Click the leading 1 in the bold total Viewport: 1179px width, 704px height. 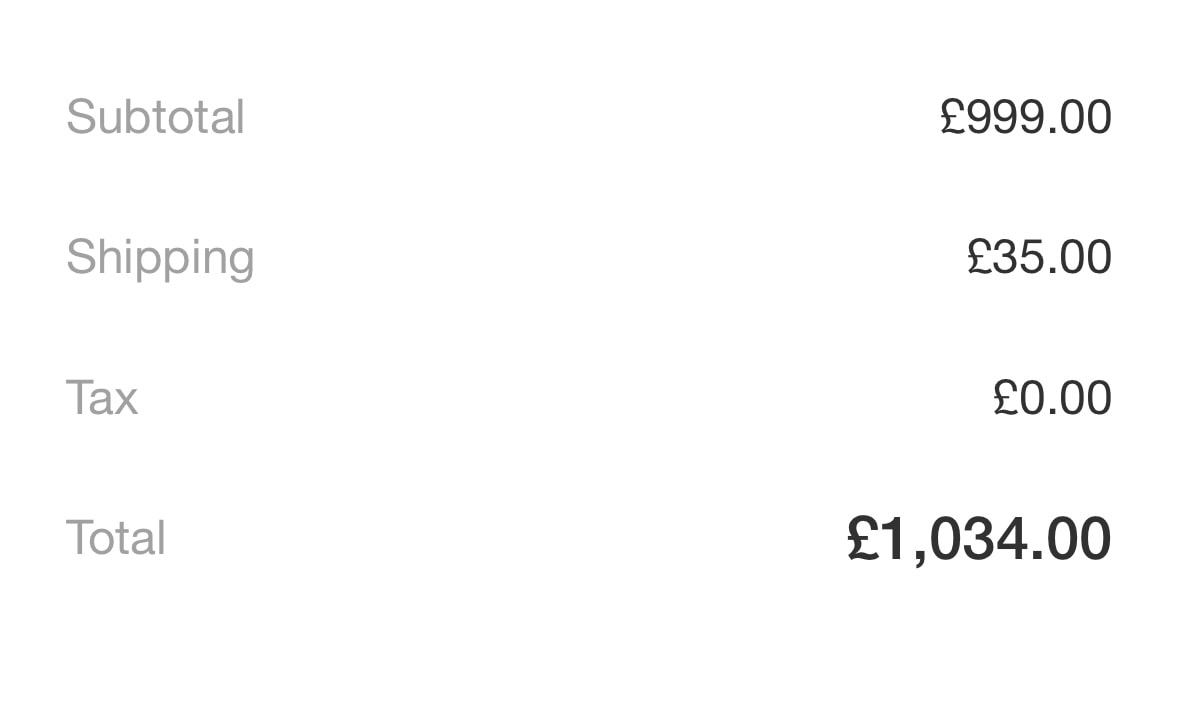(x=897, y=538)
